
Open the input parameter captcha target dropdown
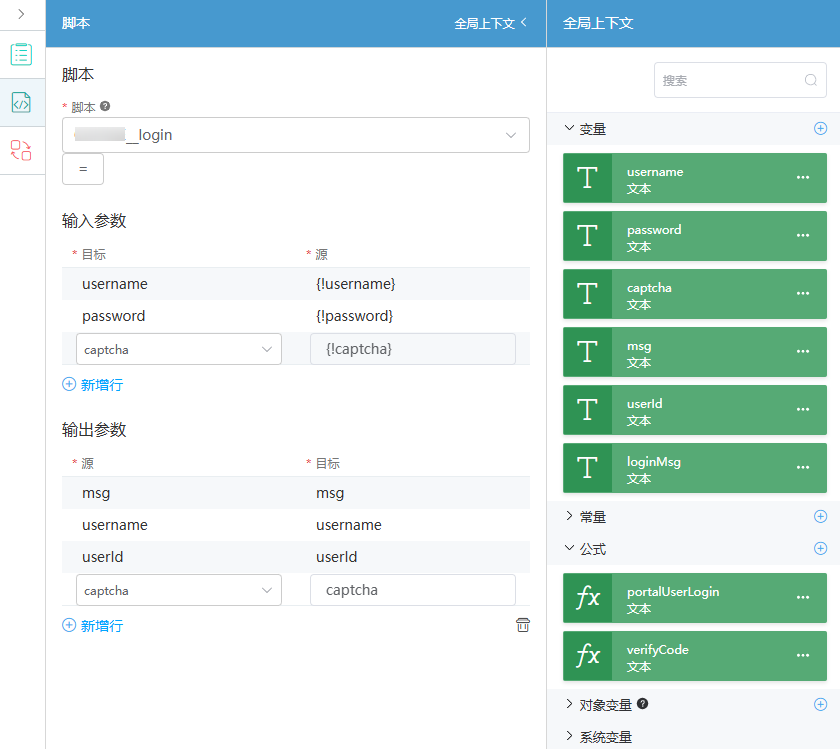(179, 349)
